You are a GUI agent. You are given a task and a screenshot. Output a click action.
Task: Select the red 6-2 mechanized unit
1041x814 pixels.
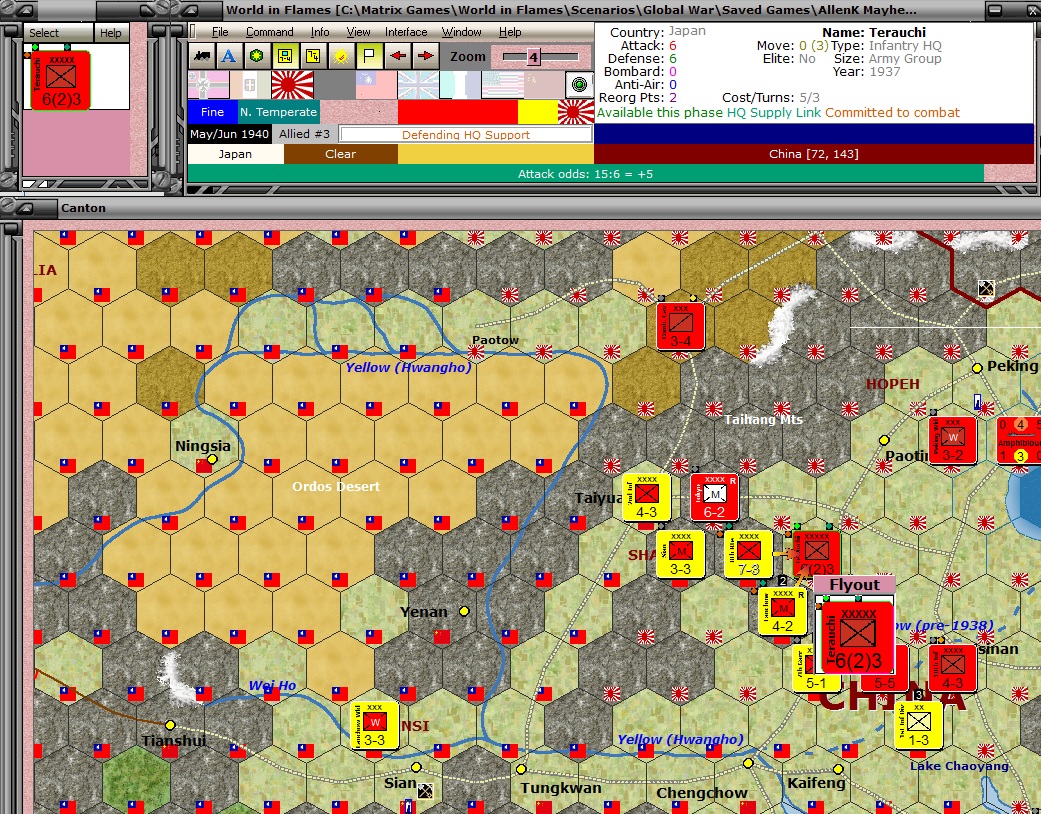pyautogui.click(x=714, y=497)
